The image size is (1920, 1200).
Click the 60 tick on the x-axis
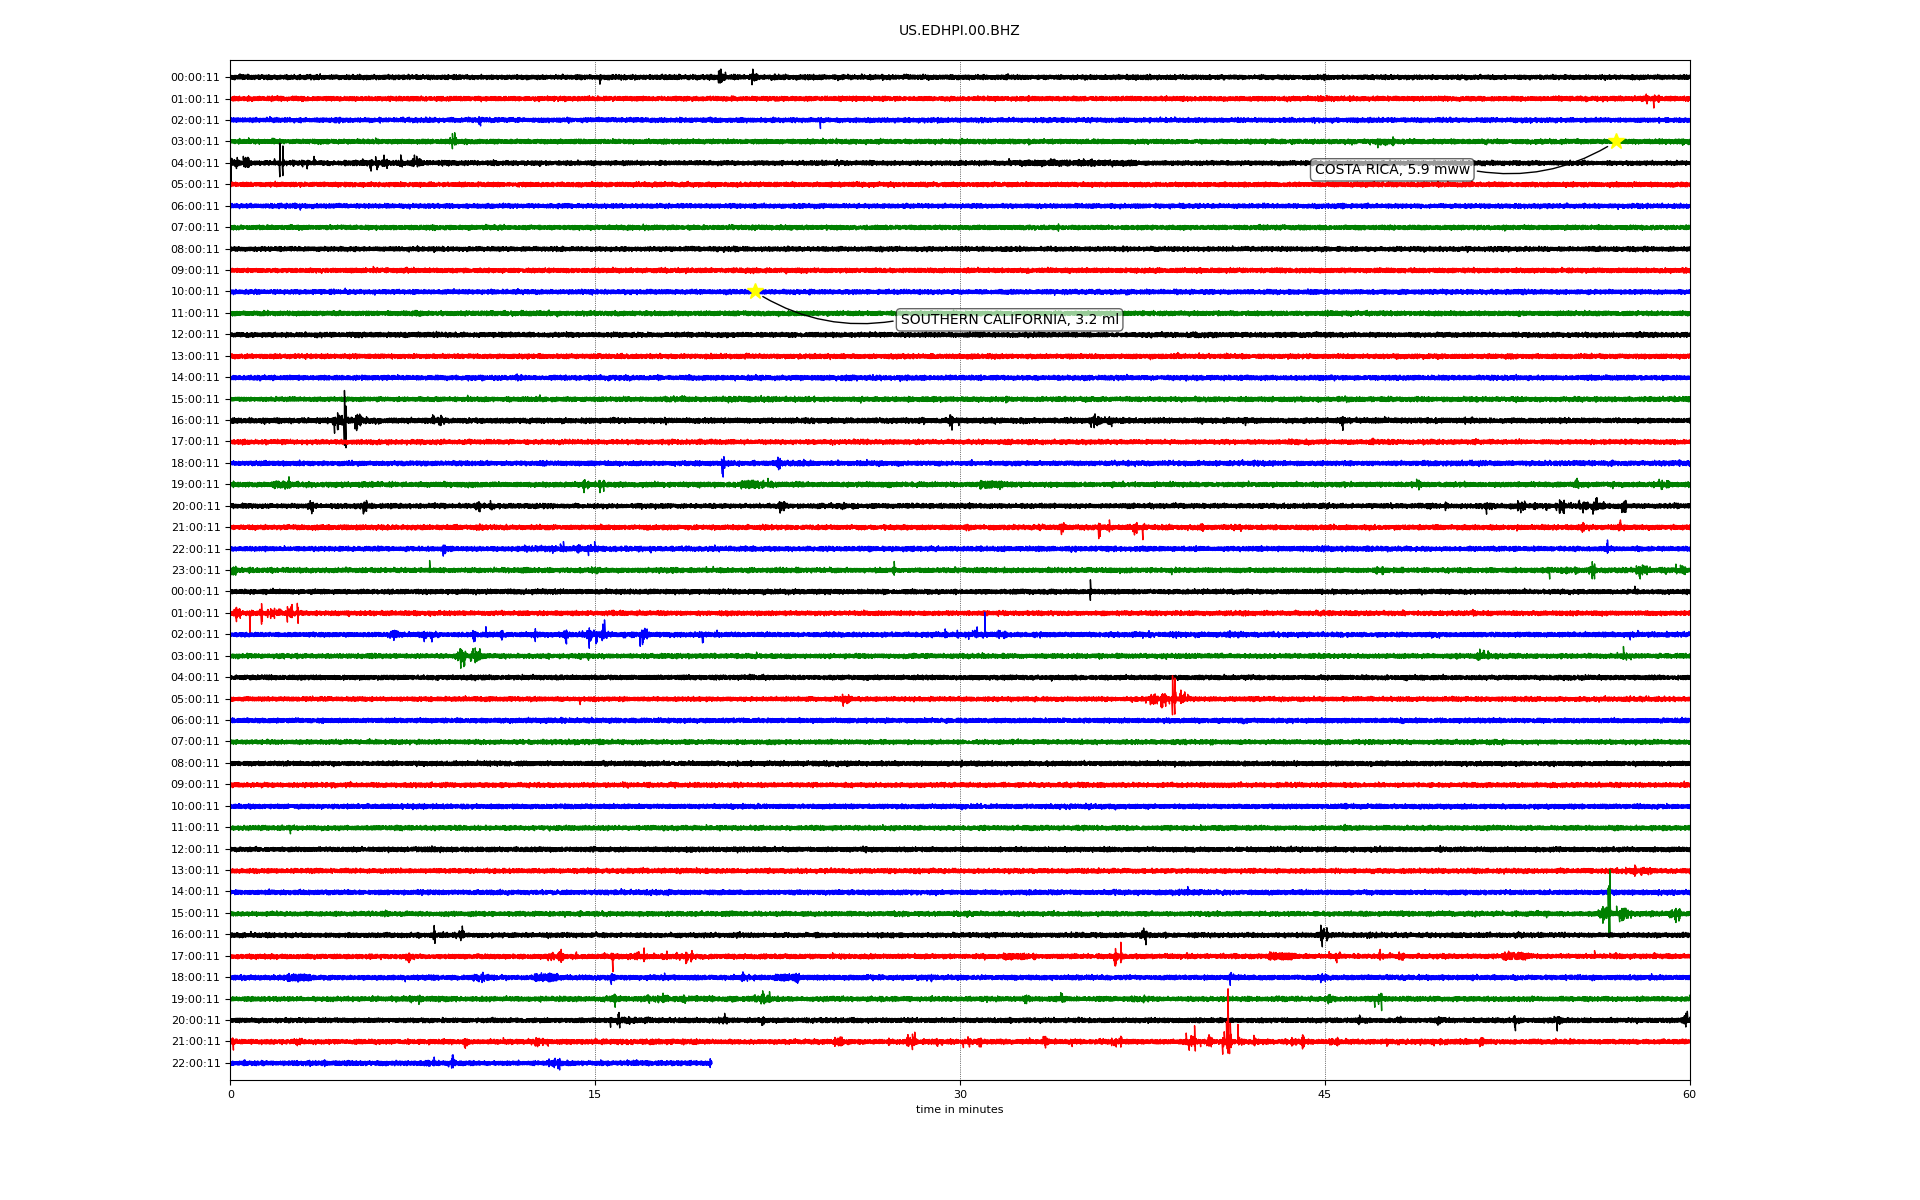(x=1689, y=1094)
